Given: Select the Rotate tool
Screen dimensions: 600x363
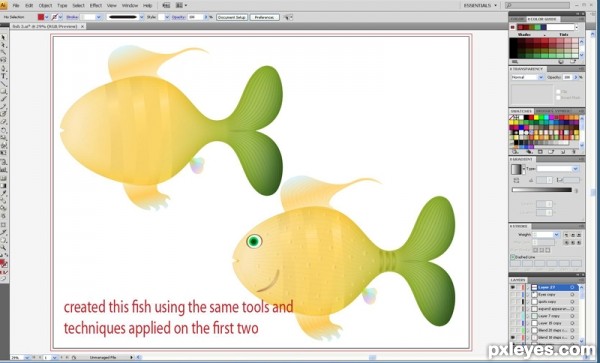Looking at the screenshot, I should coord(3,130).
